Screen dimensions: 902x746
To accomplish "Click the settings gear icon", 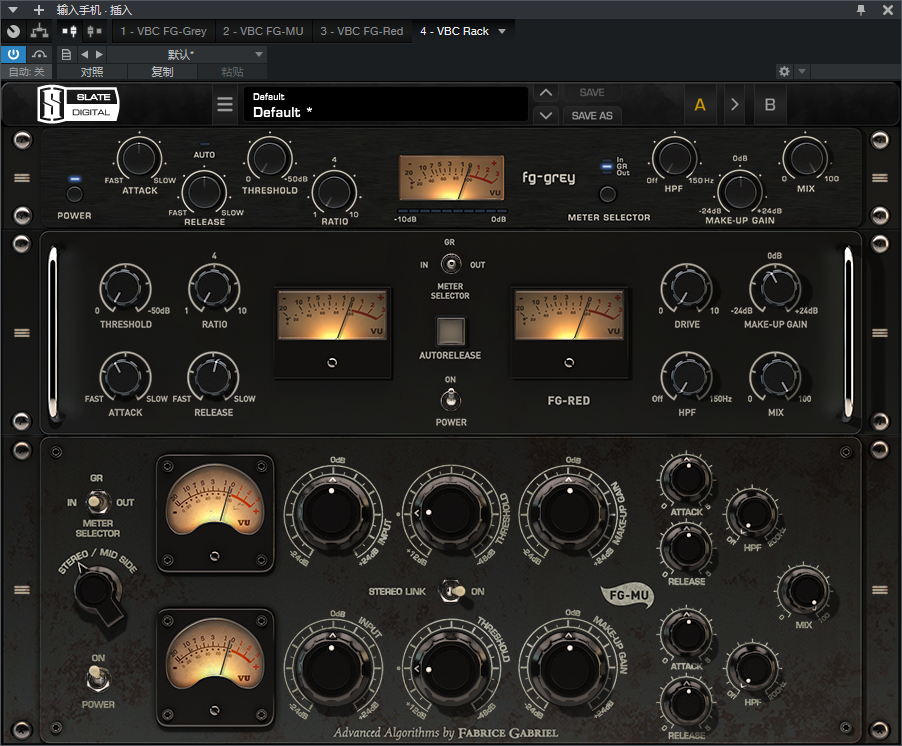I will (x=784, y=71).
